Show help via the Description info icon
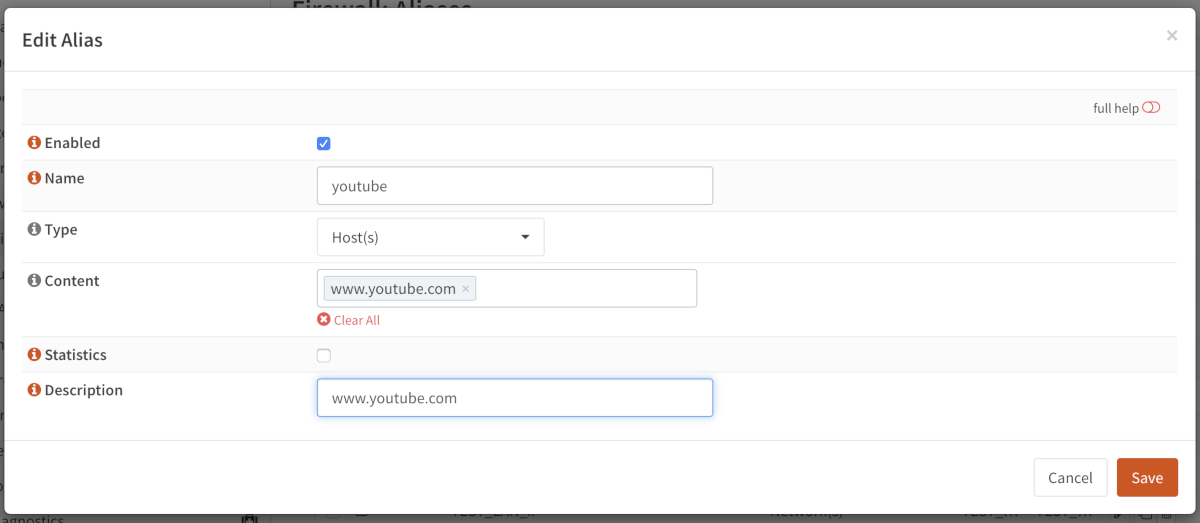Viewport: 1200px width, 523px height. pos(34,390)
